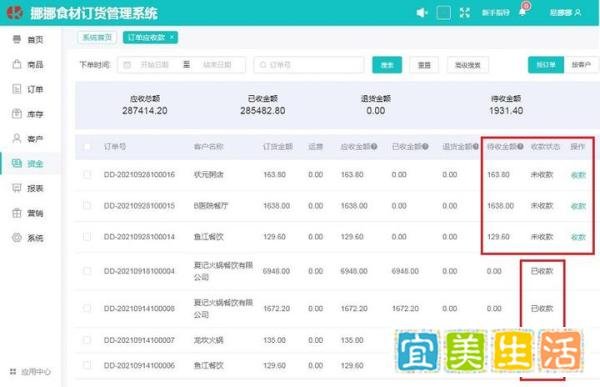600x387 pixels.
Task: Click the 重置 button
Action: pos(424,65)
